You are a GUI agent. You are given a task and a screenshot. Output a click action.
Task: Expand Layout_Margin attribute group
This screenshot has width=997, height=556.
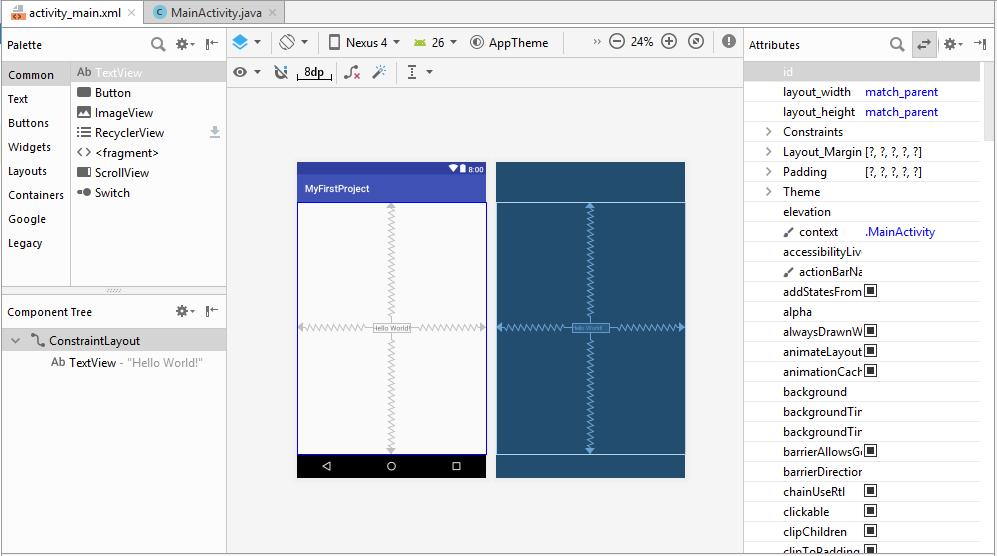coord(769,152)
